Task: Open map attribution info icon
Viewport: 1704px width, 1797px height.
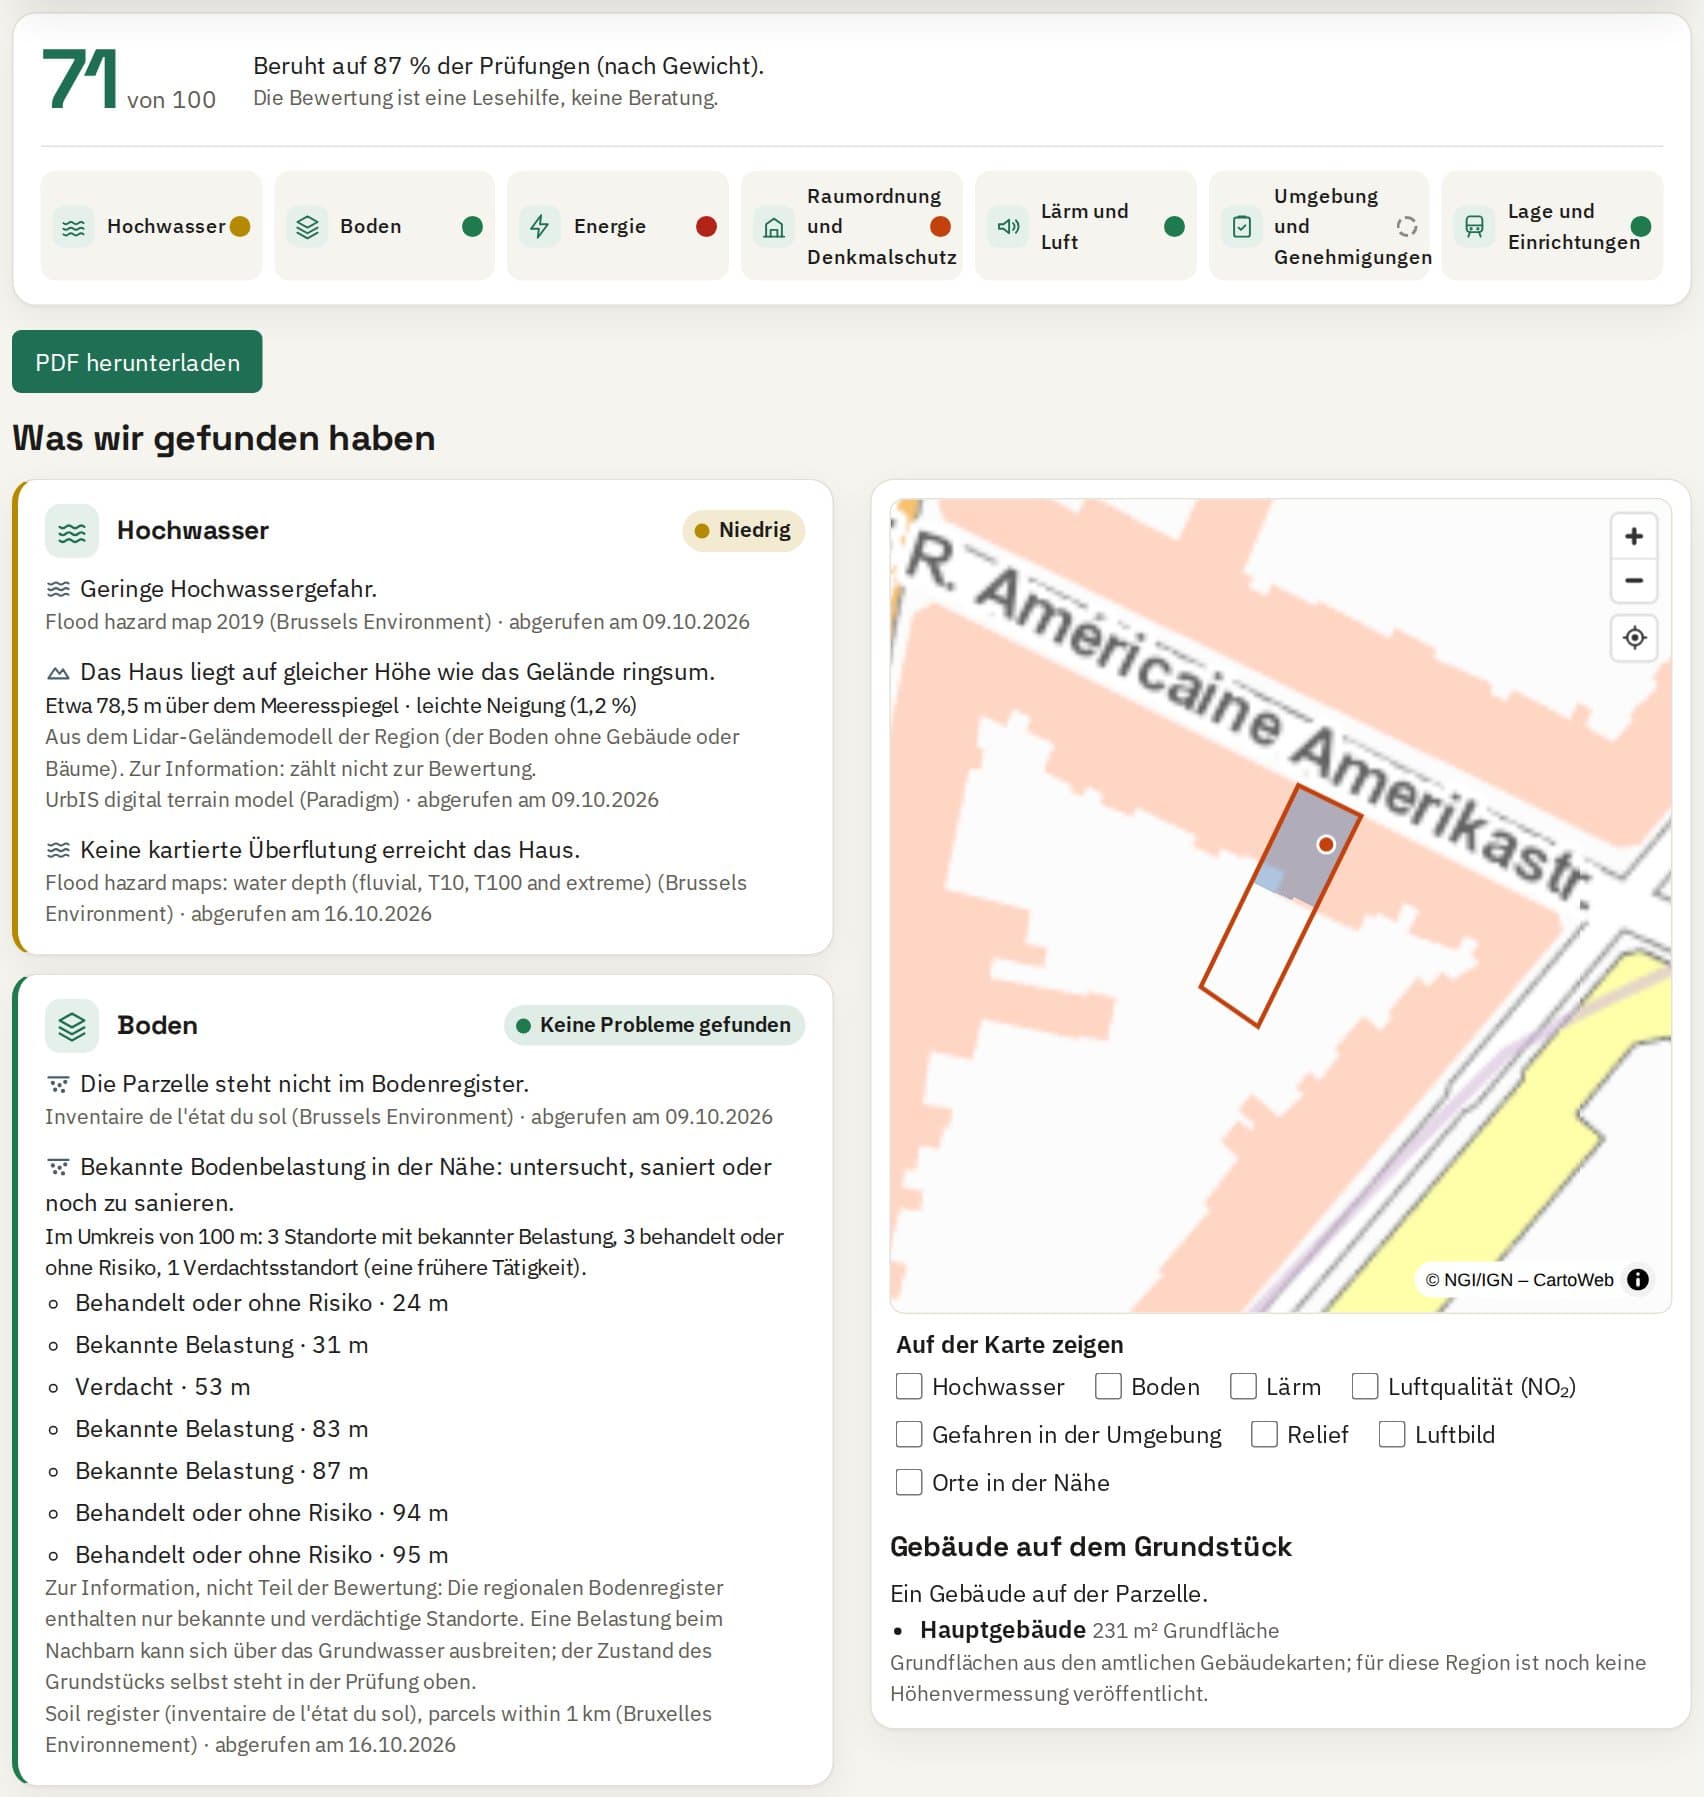Action: point(1638,1280)
